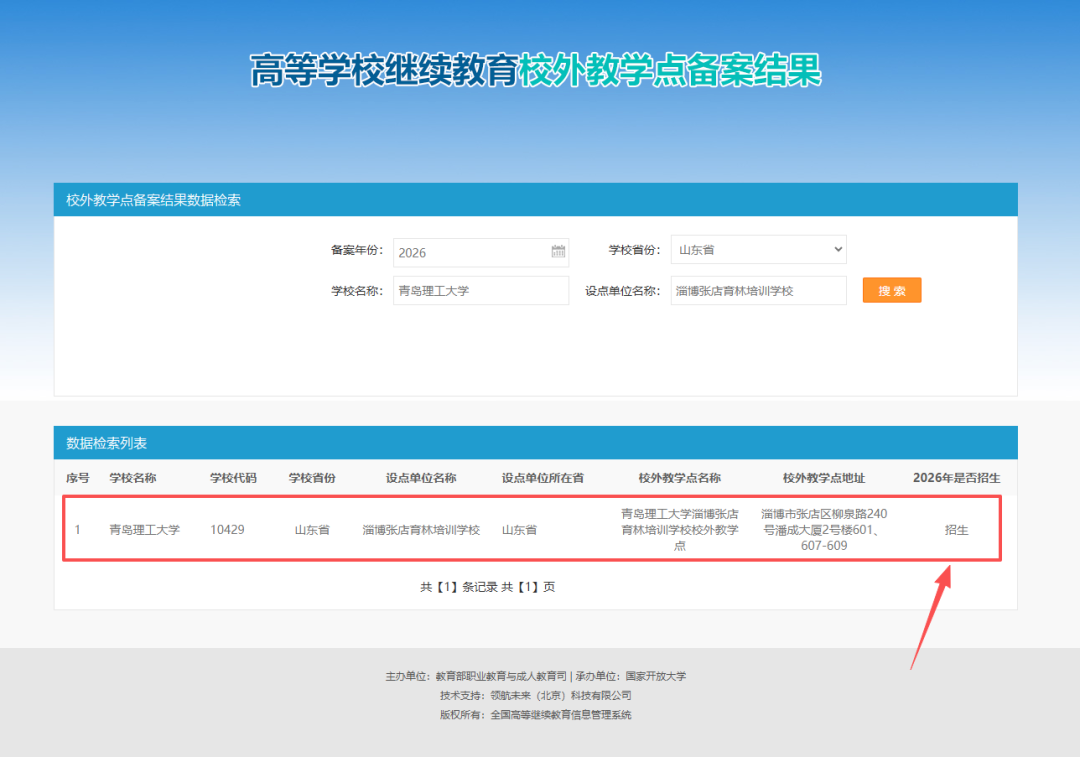Click the 序号 column header

(78, 478)
